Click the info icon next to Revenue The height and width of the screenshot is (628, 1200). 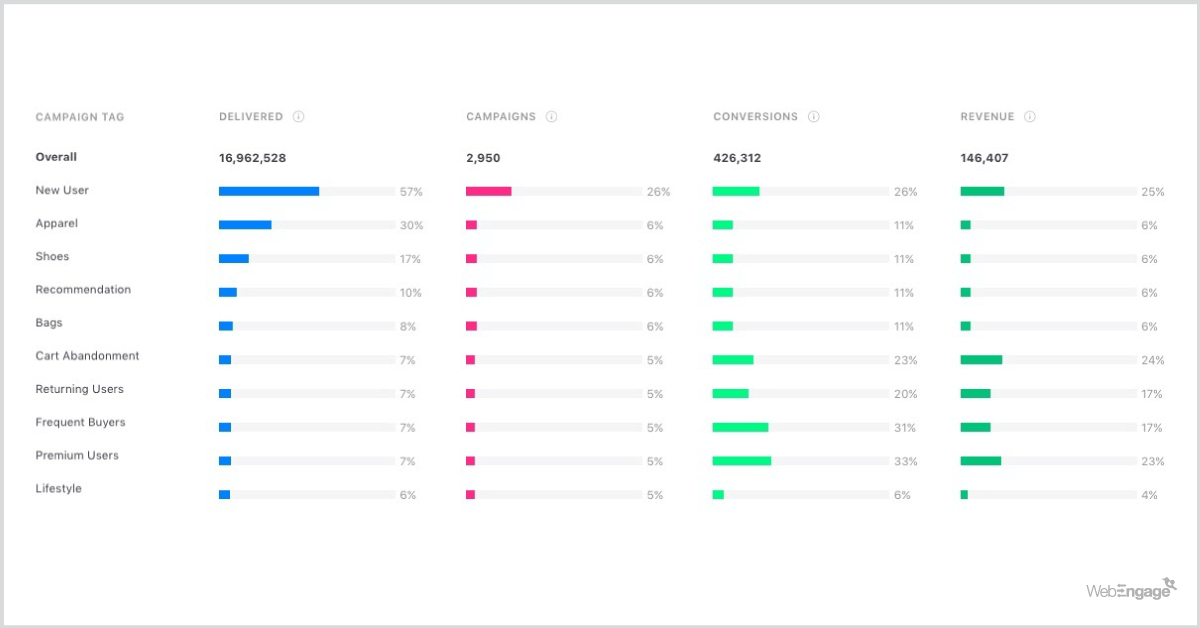pyautogui.click(x=1030, y=117)
